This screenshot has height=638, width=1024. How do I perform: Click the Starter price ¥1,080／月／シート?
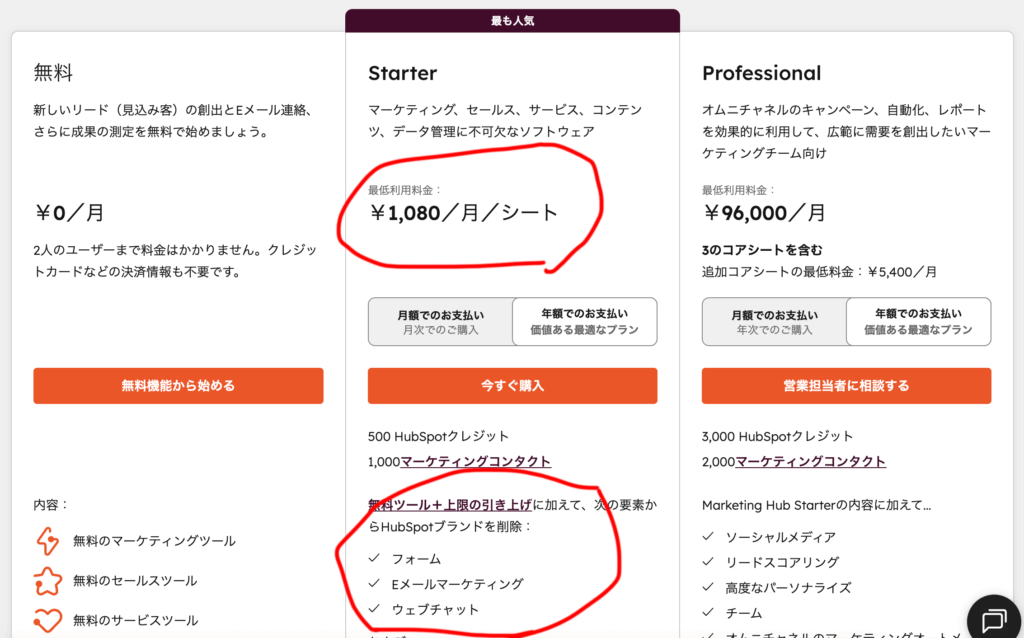[464, 212]
